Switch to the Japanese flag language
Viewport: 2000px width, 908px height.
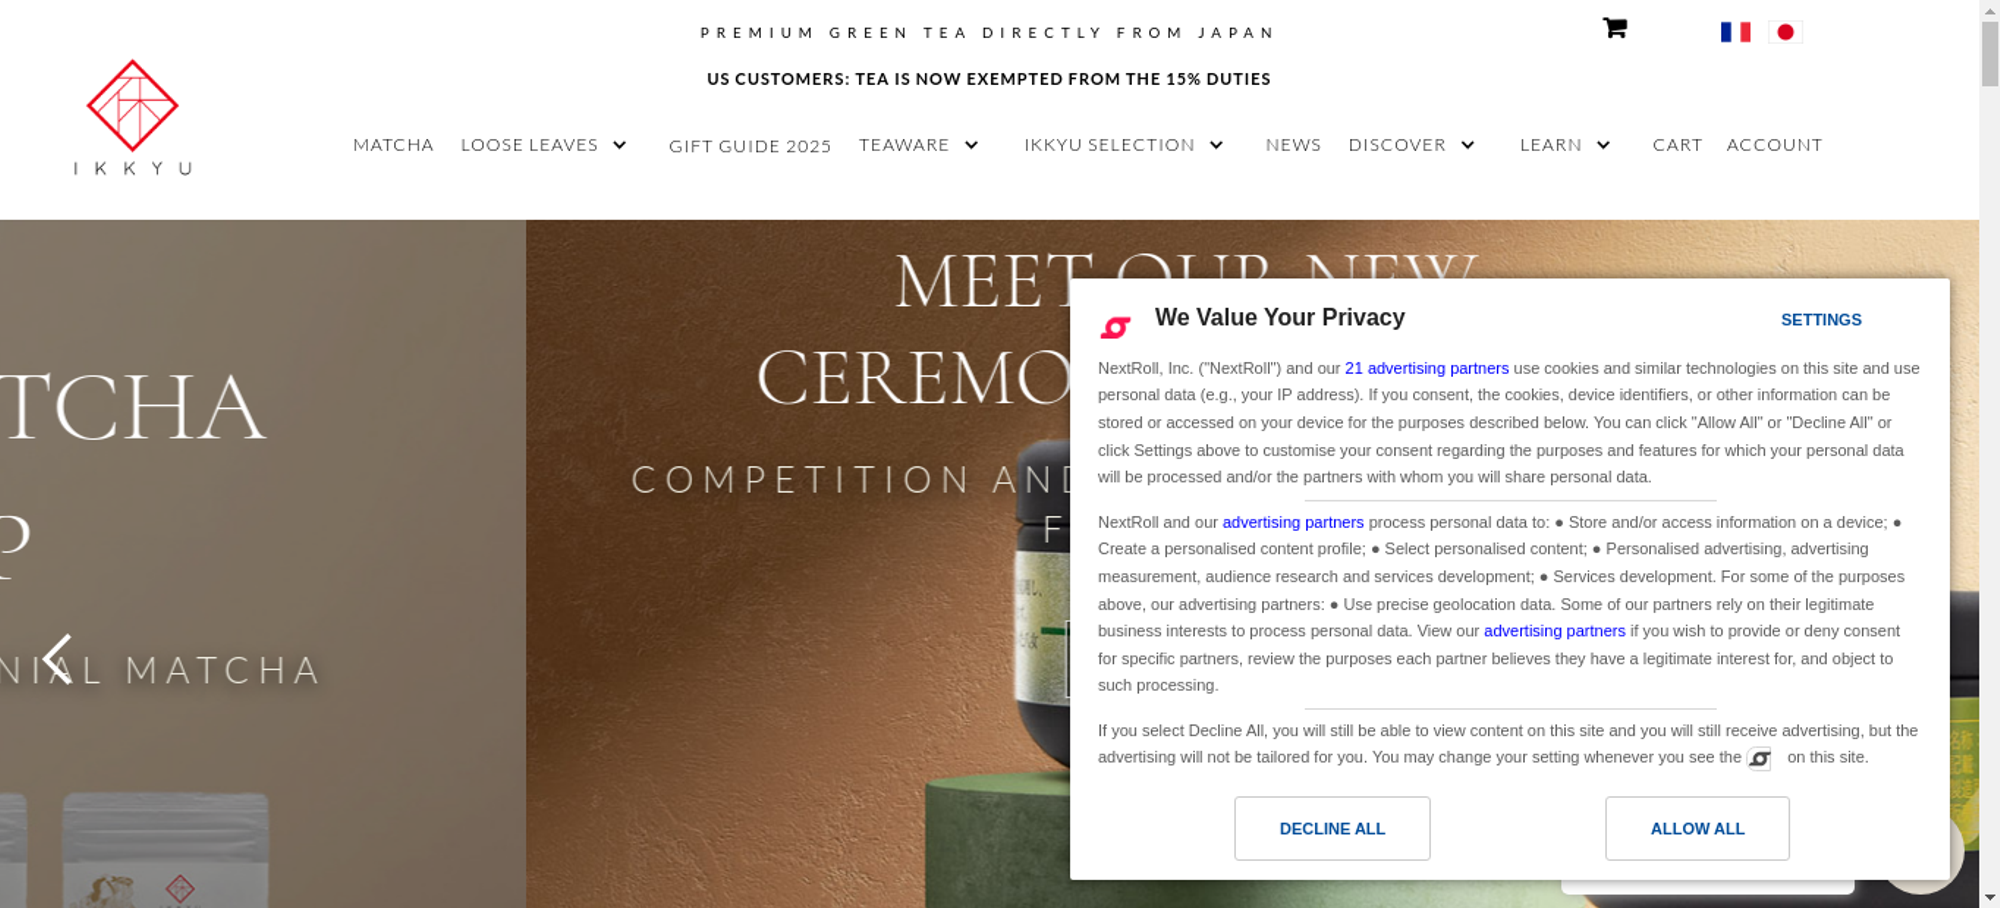[x=1785, y=32]
